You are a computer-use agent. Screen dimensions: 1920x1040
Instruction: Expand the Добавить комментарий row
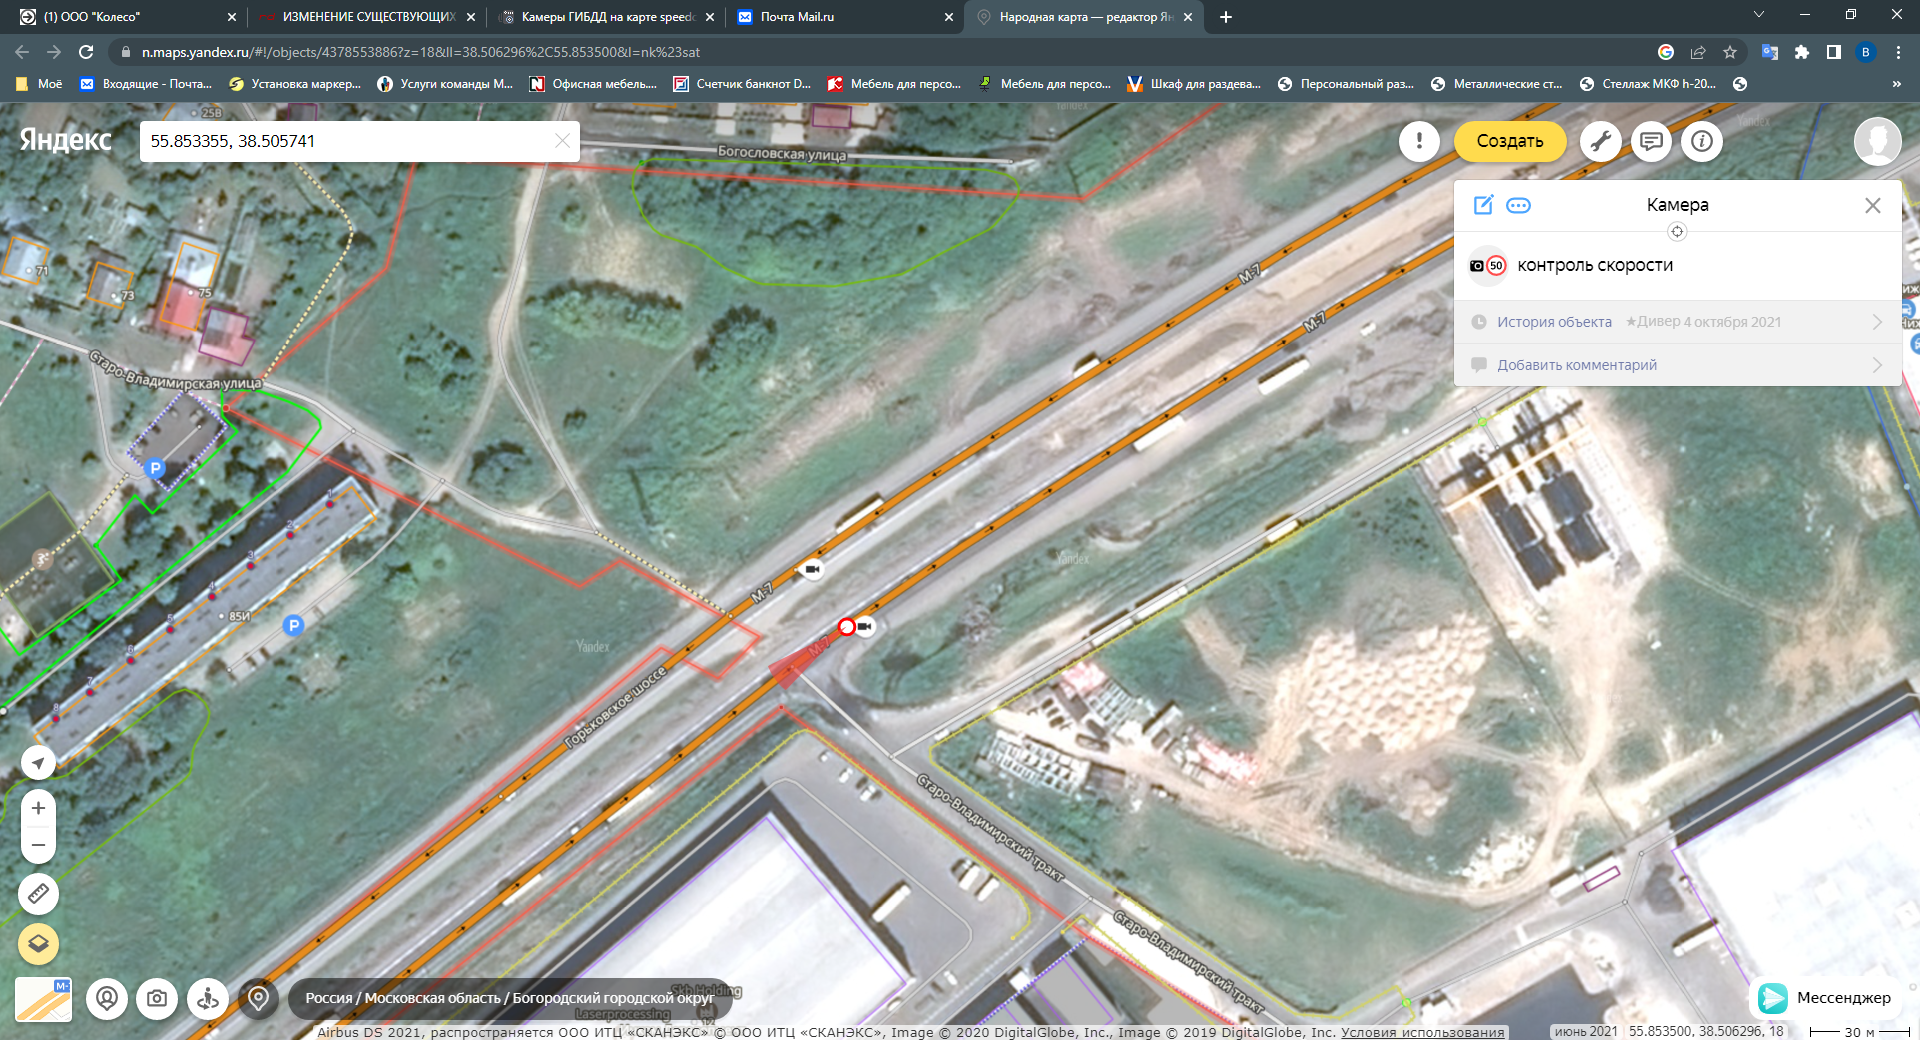pyautogui.click(x=1677, y=365)
